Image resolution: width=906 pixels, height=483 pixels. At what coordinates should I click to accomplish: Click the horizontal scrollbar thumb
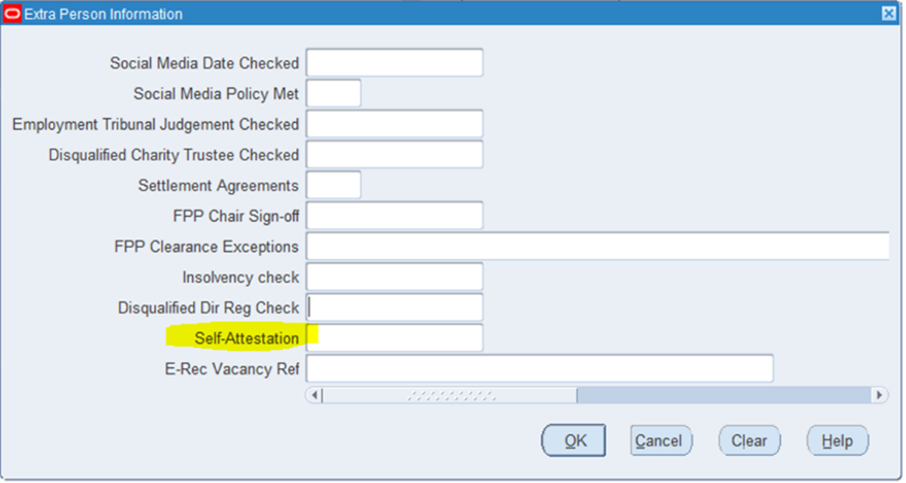click(450, 395)
